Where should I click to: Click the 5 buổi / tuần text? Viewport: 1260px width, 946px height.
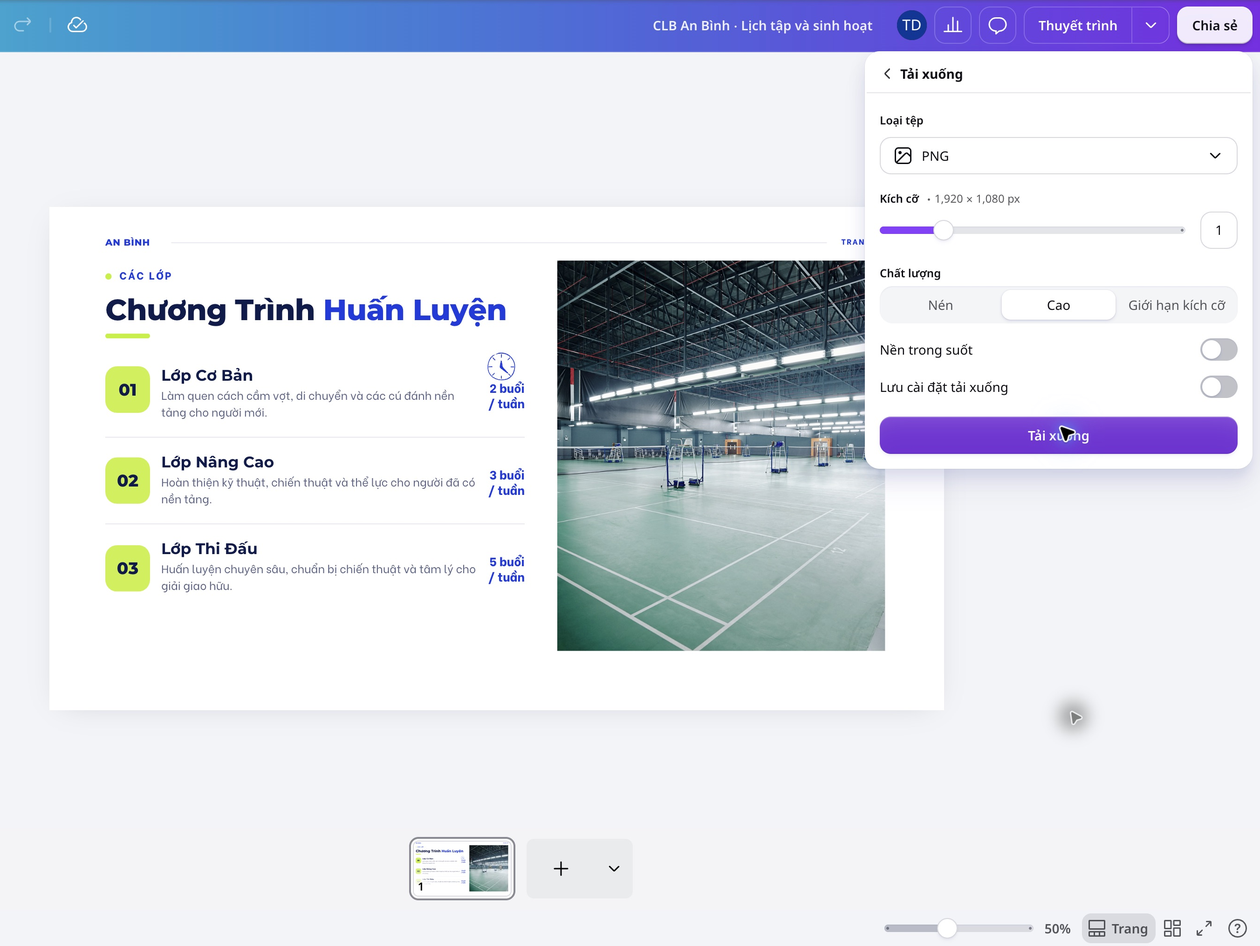[x=506, y=569]
